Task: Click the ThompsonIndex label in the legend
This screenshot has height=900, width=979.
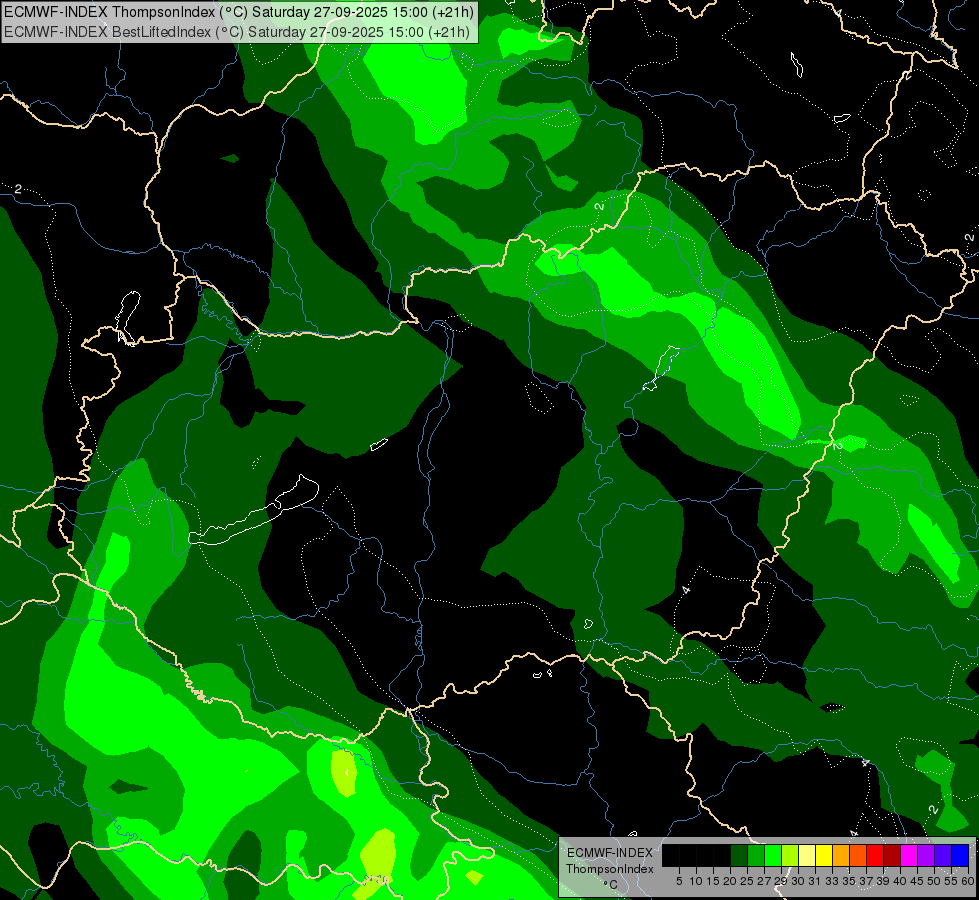Action: coord(610,869)
